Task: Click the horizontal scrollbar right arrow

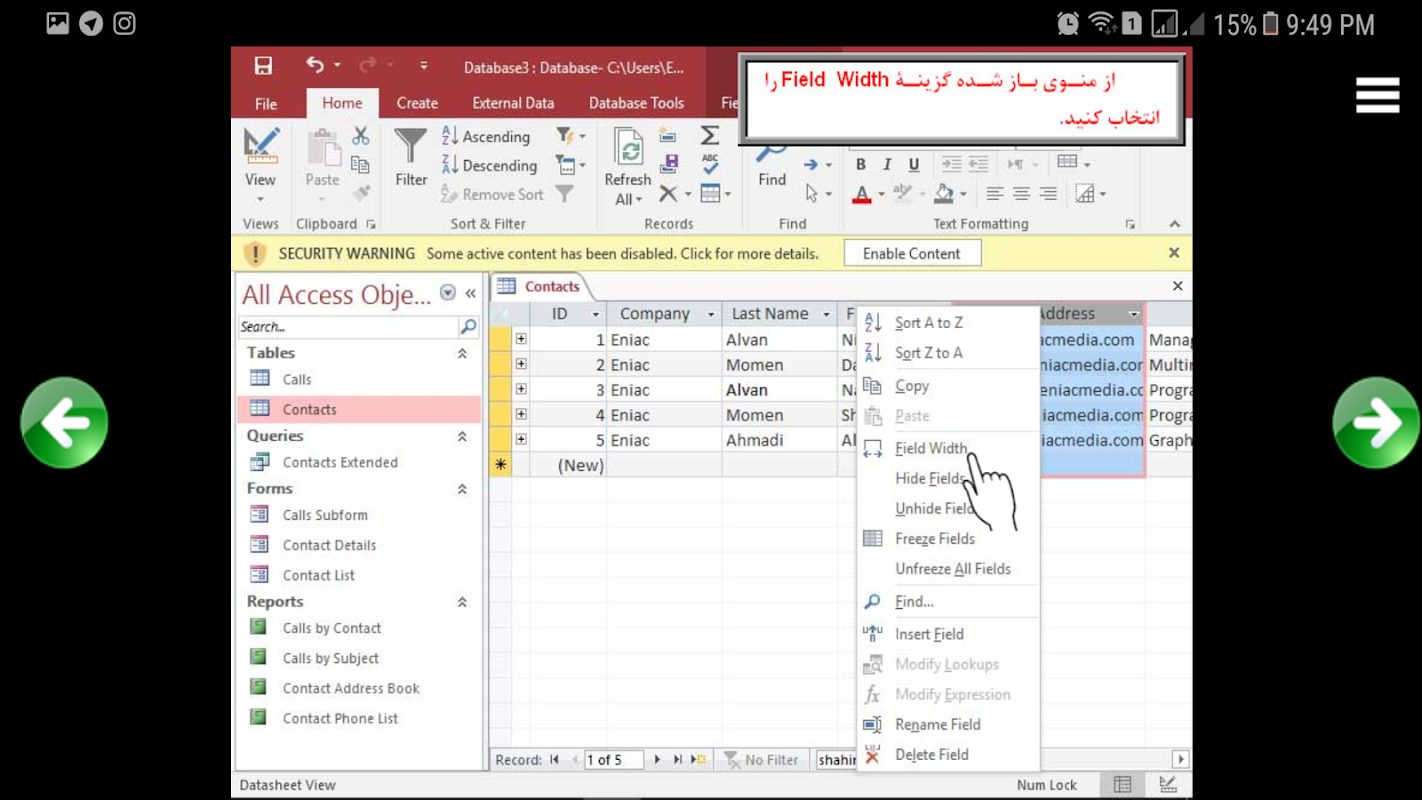Action: point(1180,760)
